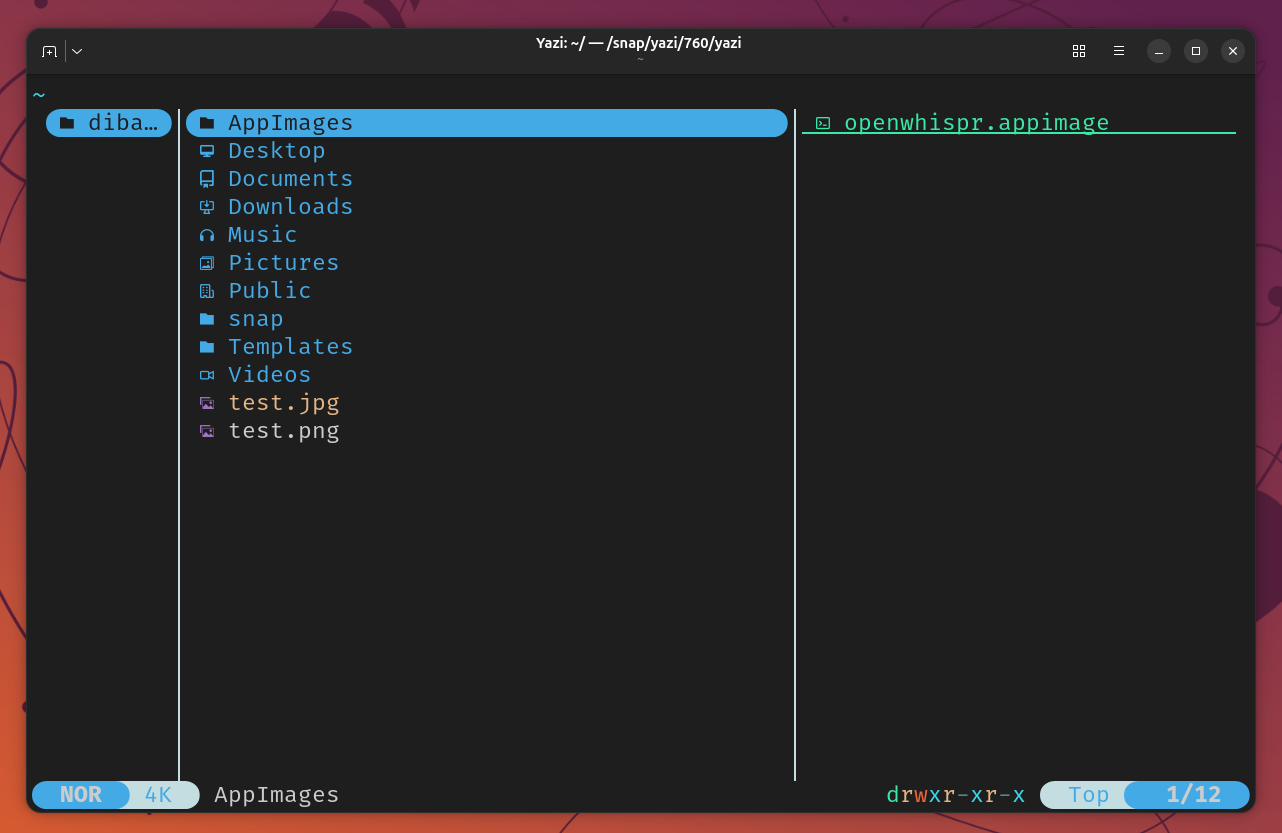The width and height of the screenshot is (1282, 833).
Task: Click the building icon beside Public
Action: tap(207, 291)
